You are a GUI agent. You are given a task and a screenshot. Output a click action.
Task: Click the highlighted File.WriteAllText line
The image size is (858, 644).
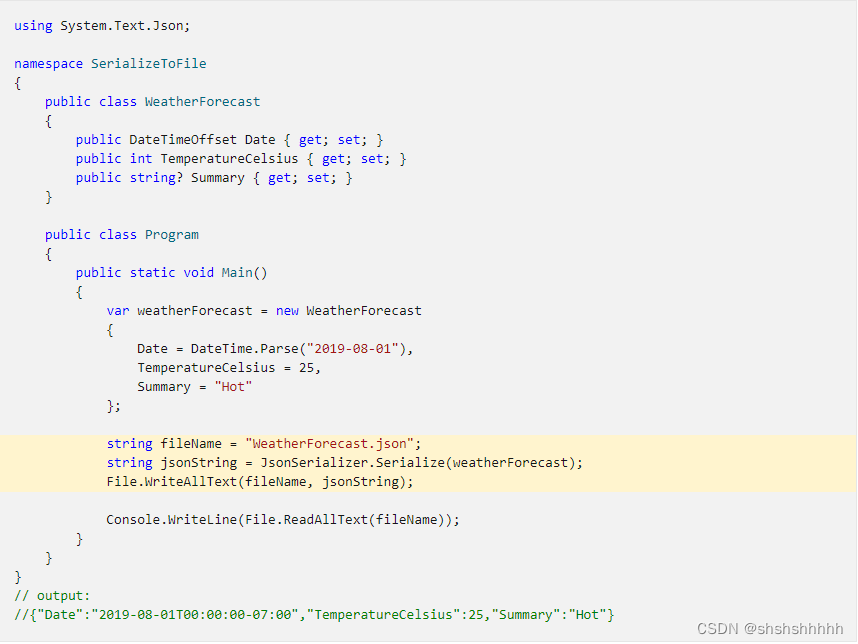pos(230,481)
